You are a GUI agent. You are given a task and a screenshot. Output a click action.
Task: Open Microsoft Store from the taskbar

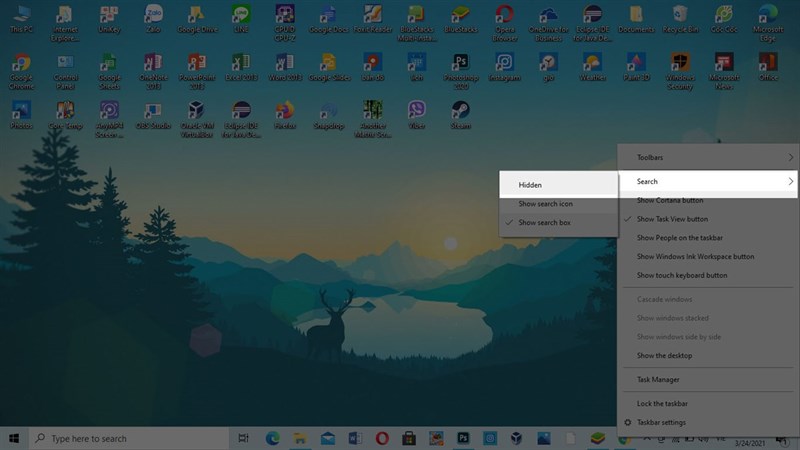point(409,438)
